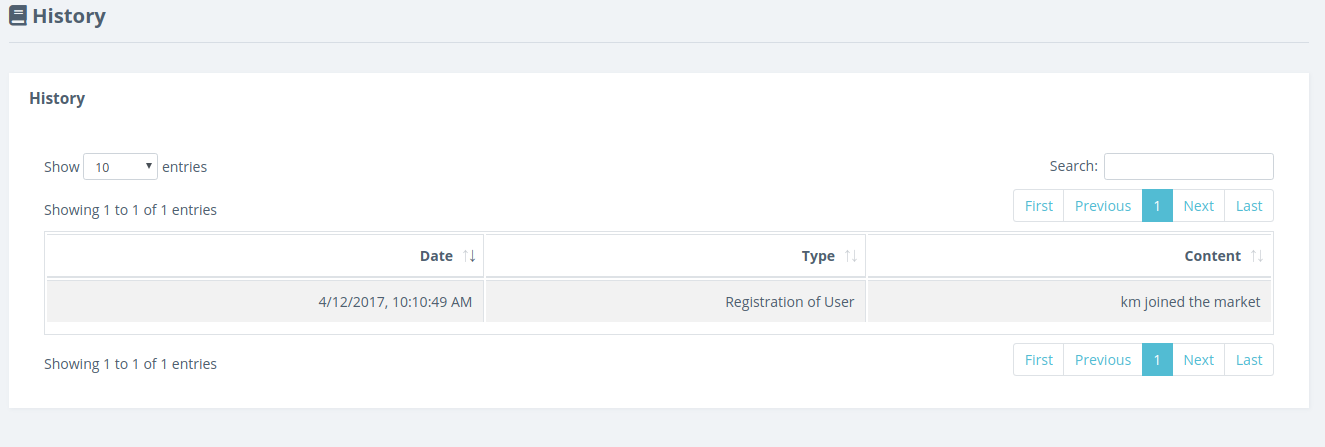Sort by Content column arrow icon
1325x447 pixels.
1257,256
